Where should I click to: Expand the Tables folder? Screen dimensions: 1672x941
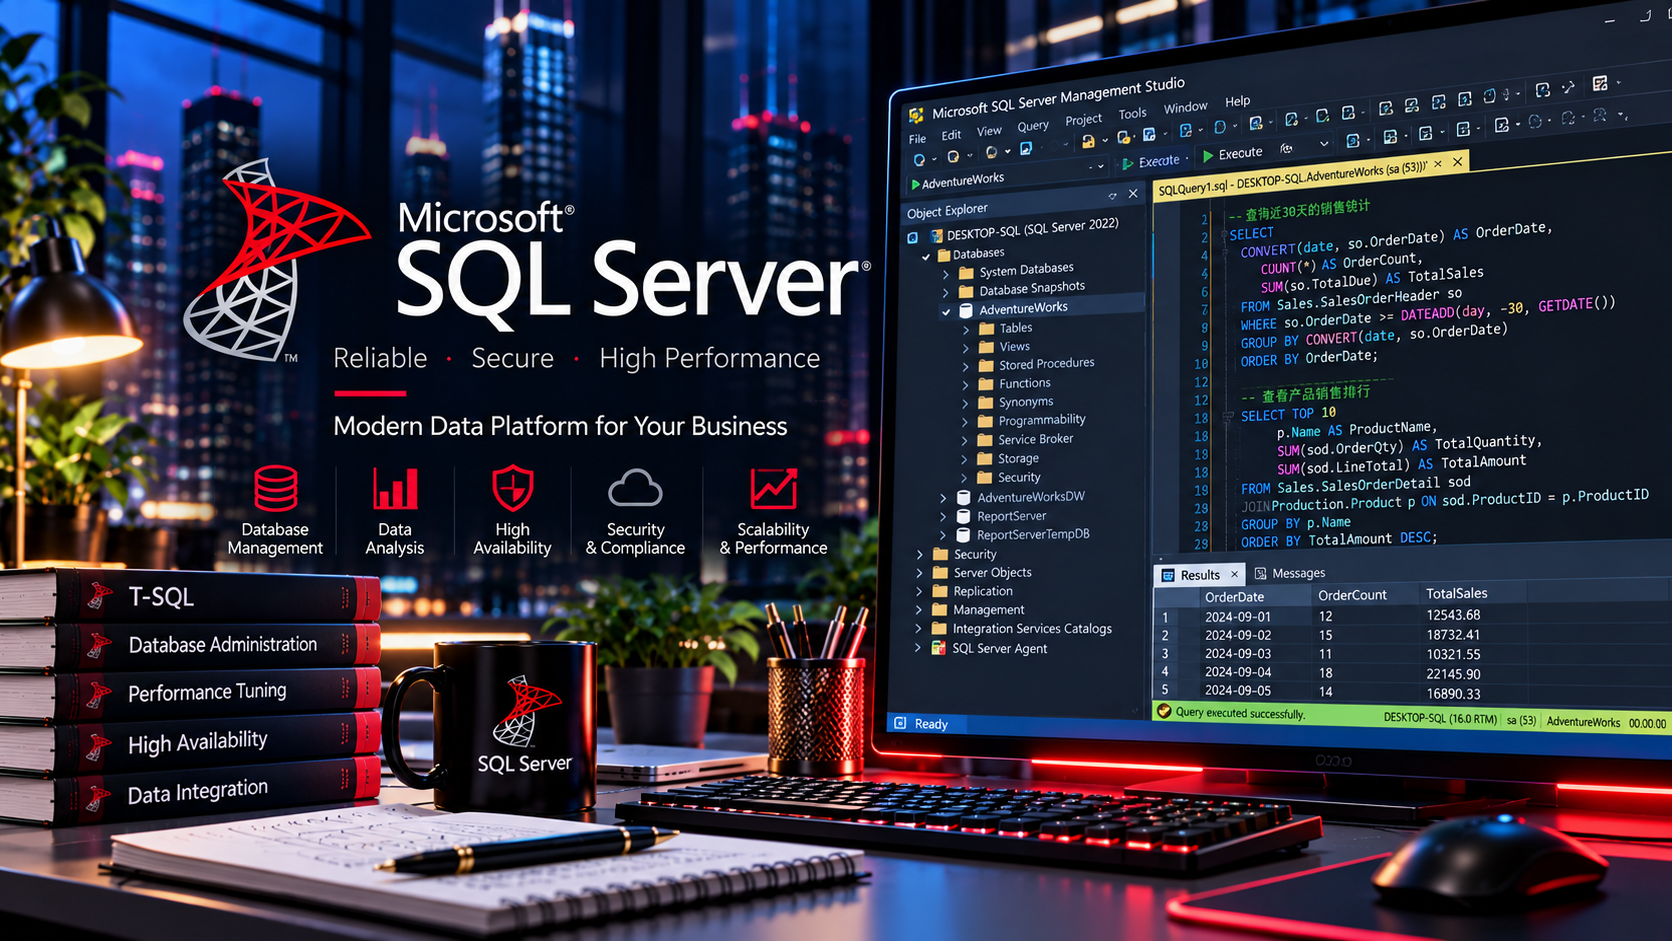point(966,329)
